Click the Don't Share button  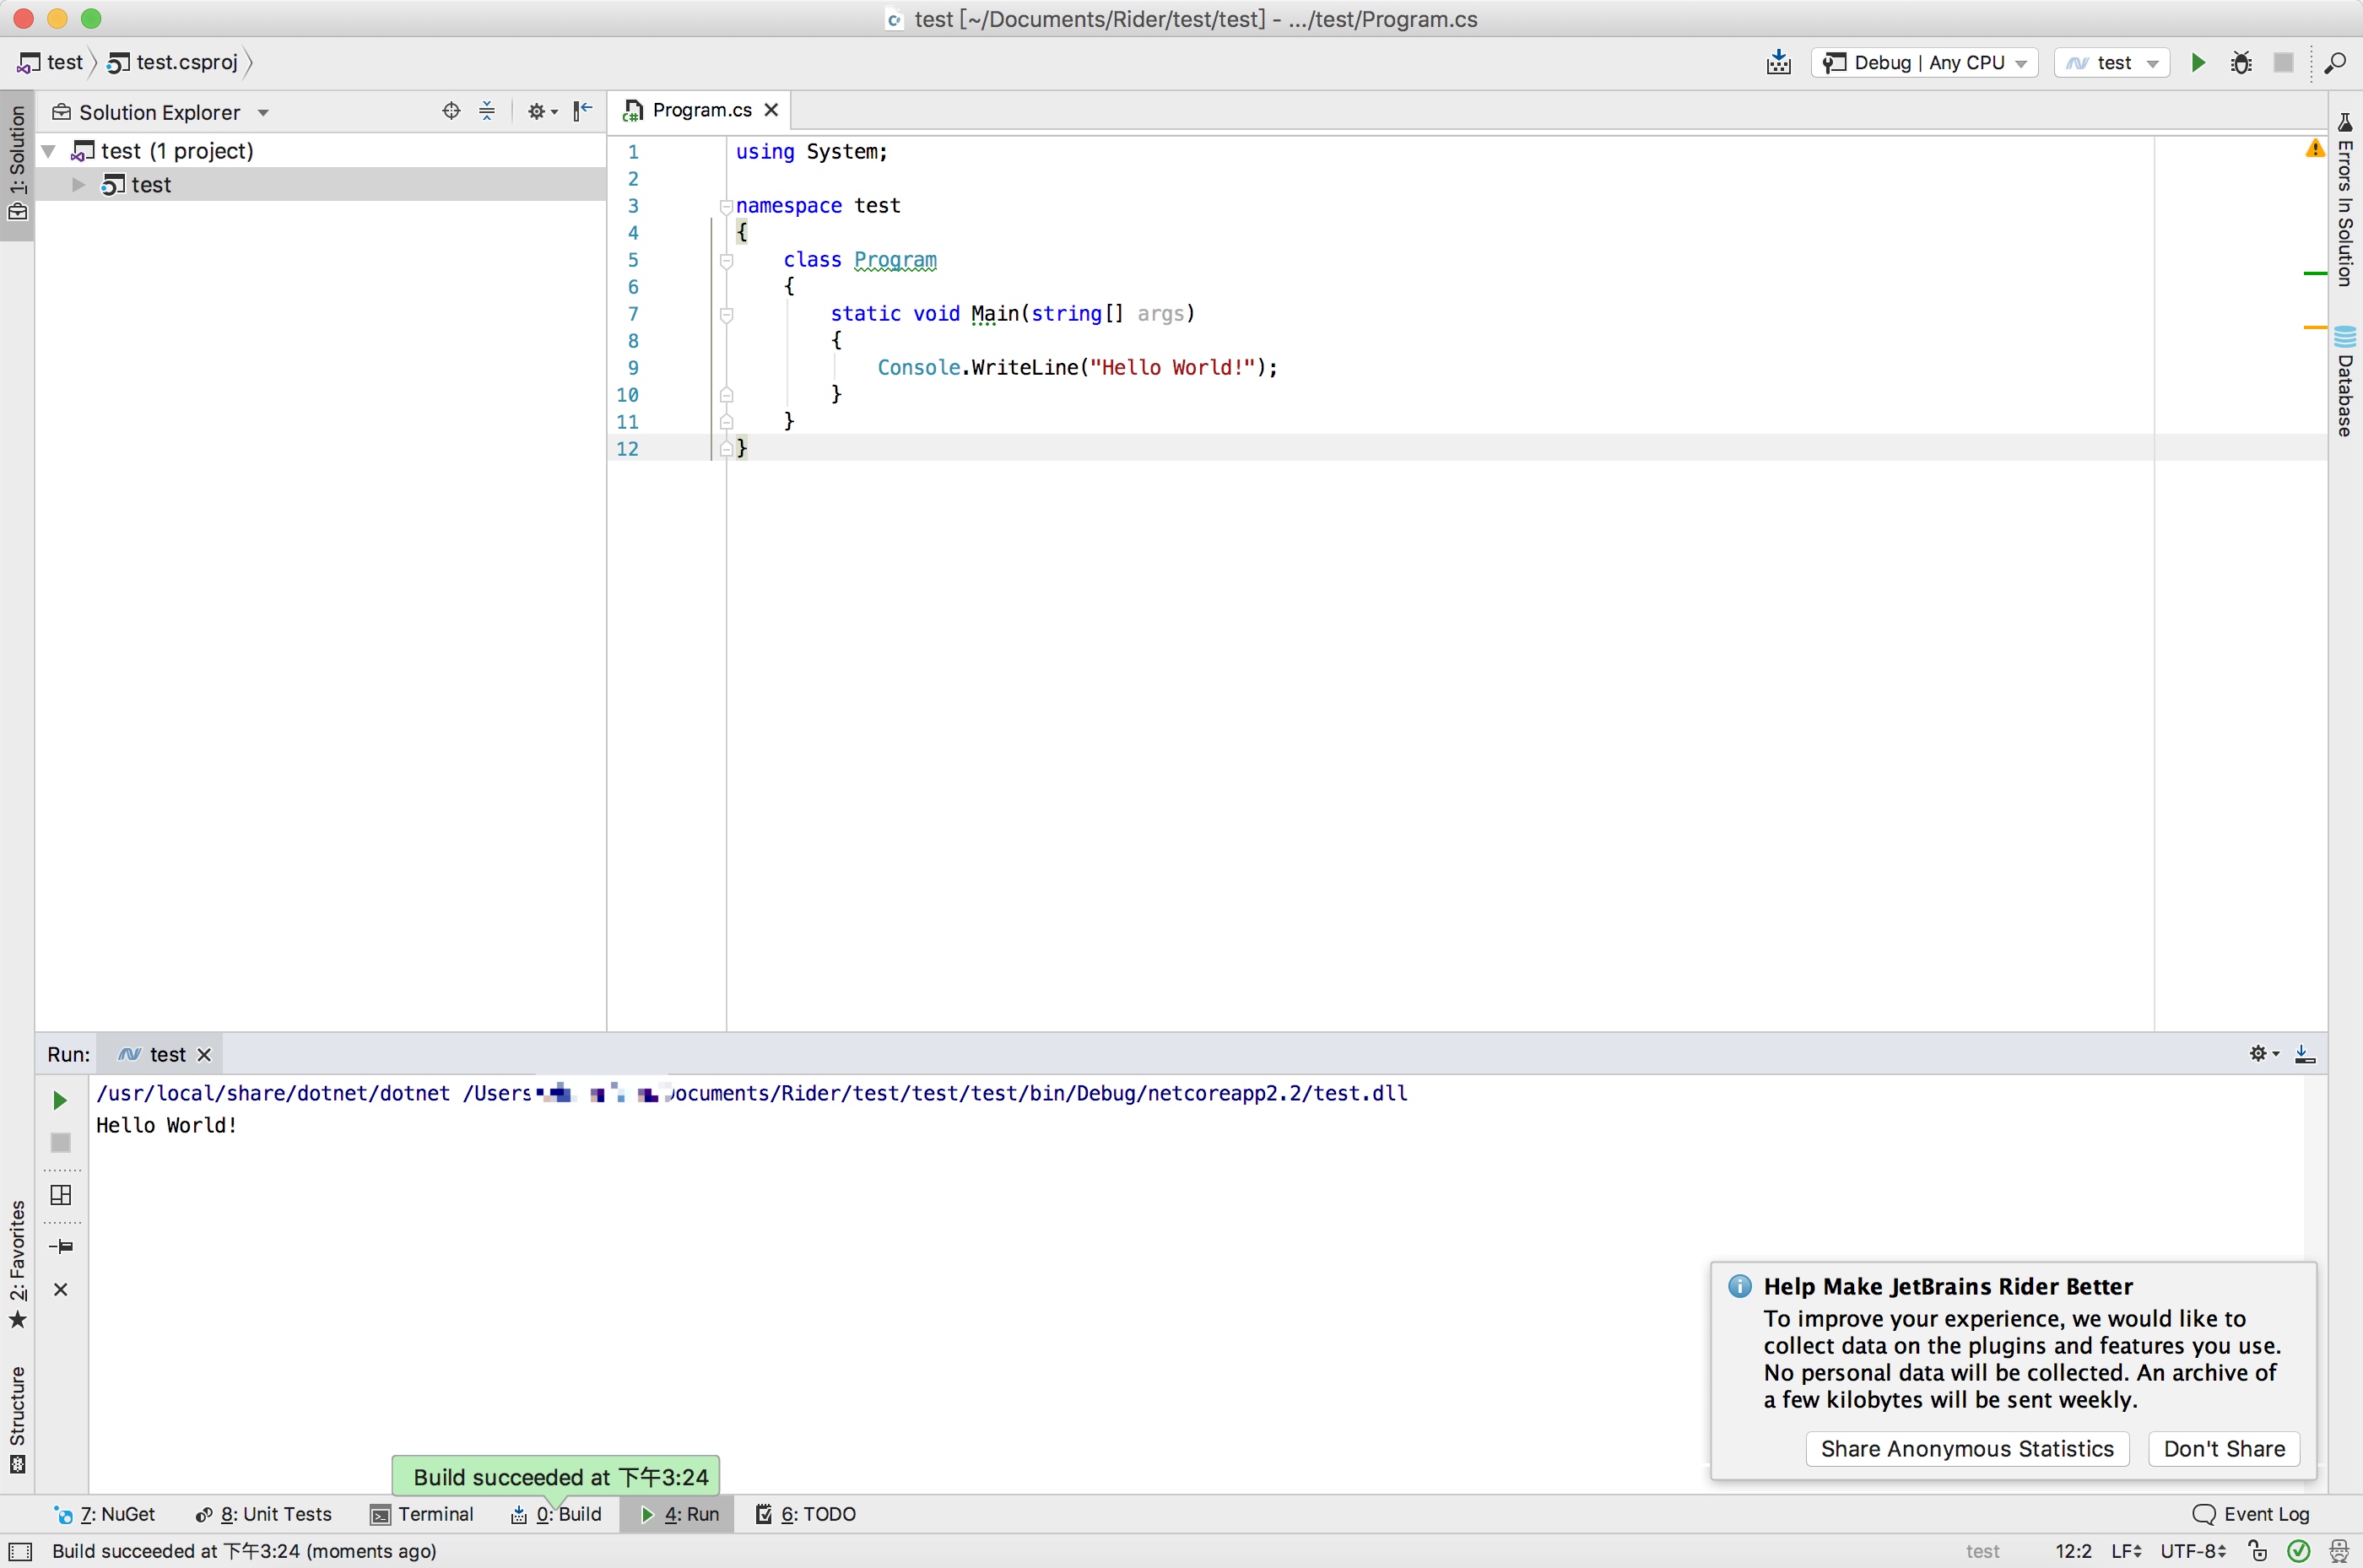tap(2223, 1448)
